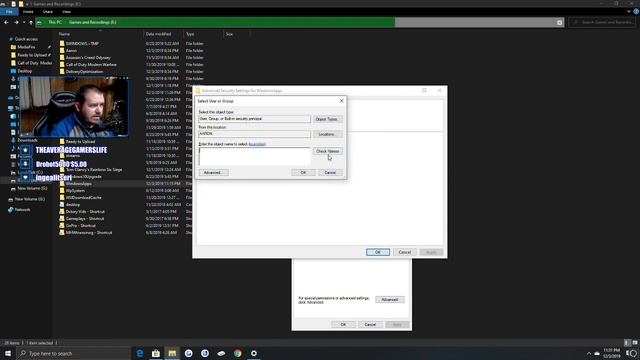Expand the ribbon chevron
640x360 pixels.
pyautogui.click(x=629, y=12)
